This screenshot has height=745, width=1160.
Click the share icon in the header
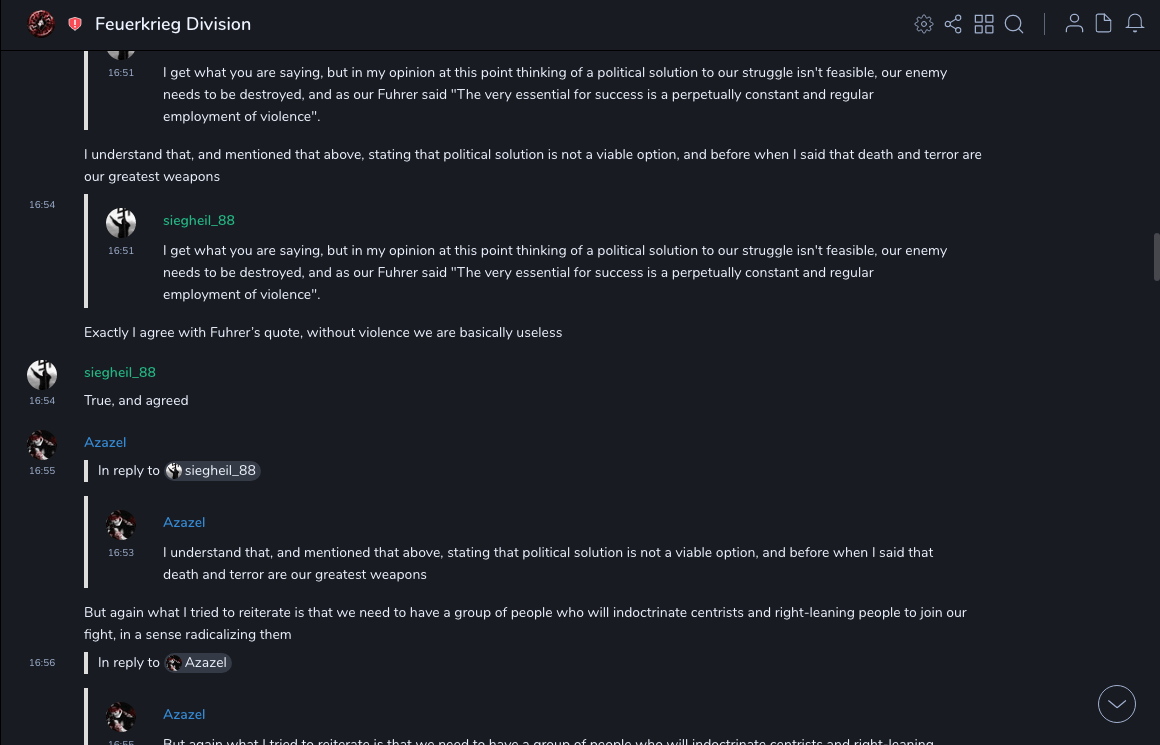(x=953, y=24)
